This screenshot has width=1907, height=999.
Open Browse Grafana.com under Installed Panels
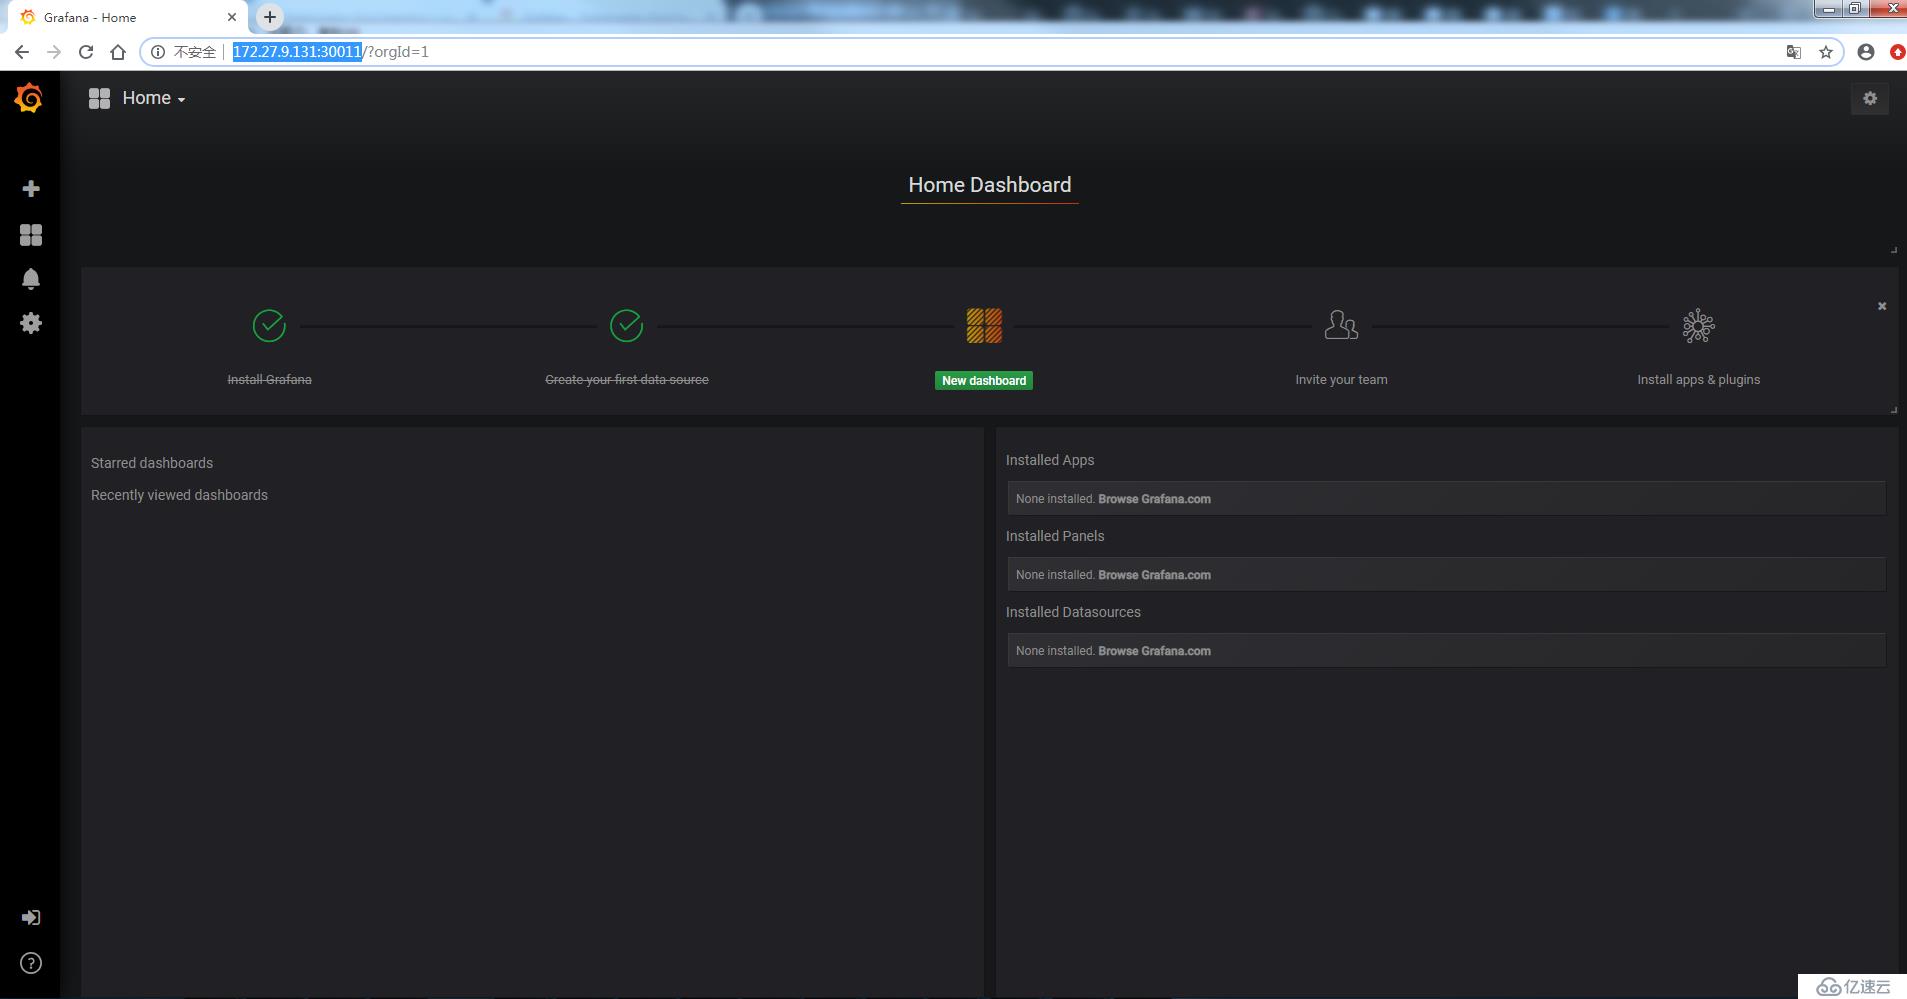click(1154, 575)
